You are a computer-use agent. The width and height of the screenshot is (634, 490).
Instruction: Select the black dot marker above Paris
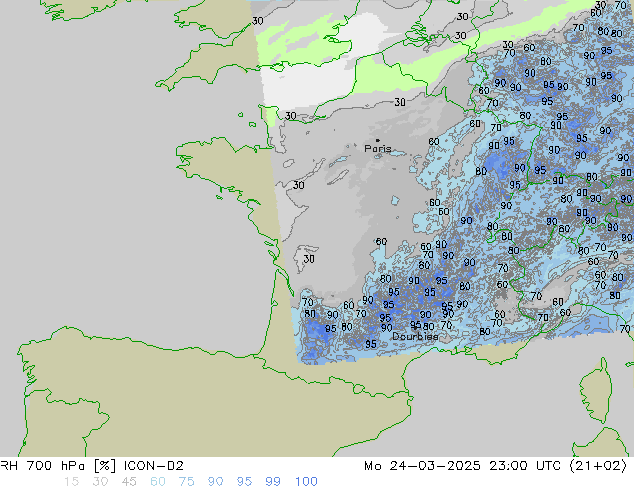(378, 140)
